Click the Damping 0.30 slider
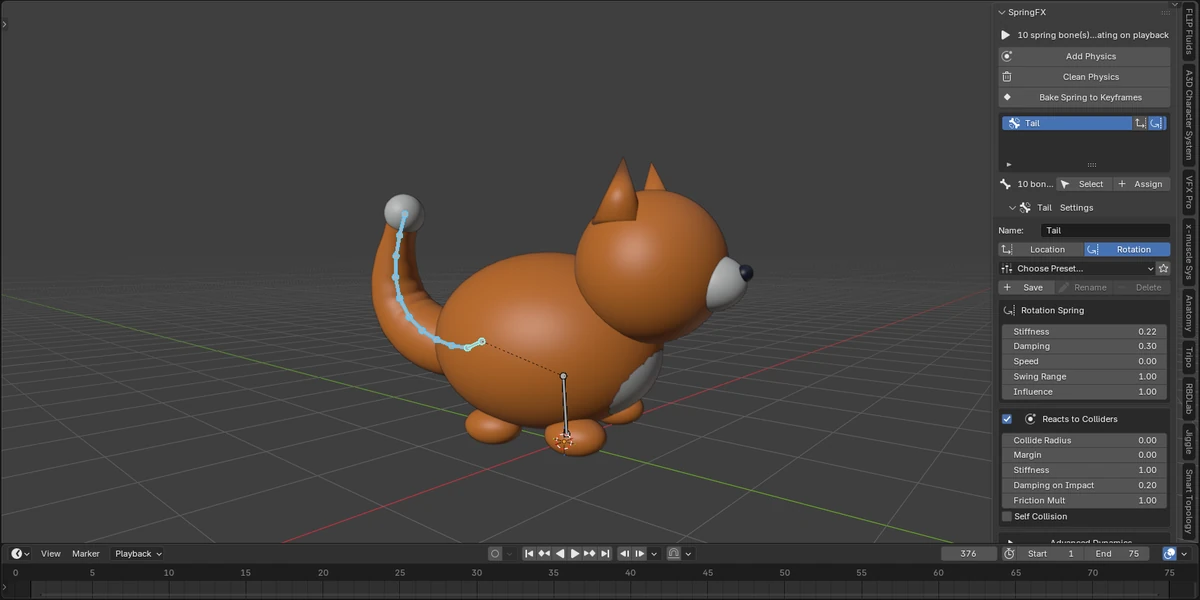Screen dimensions: 1200x600 tap(1084, 346)
